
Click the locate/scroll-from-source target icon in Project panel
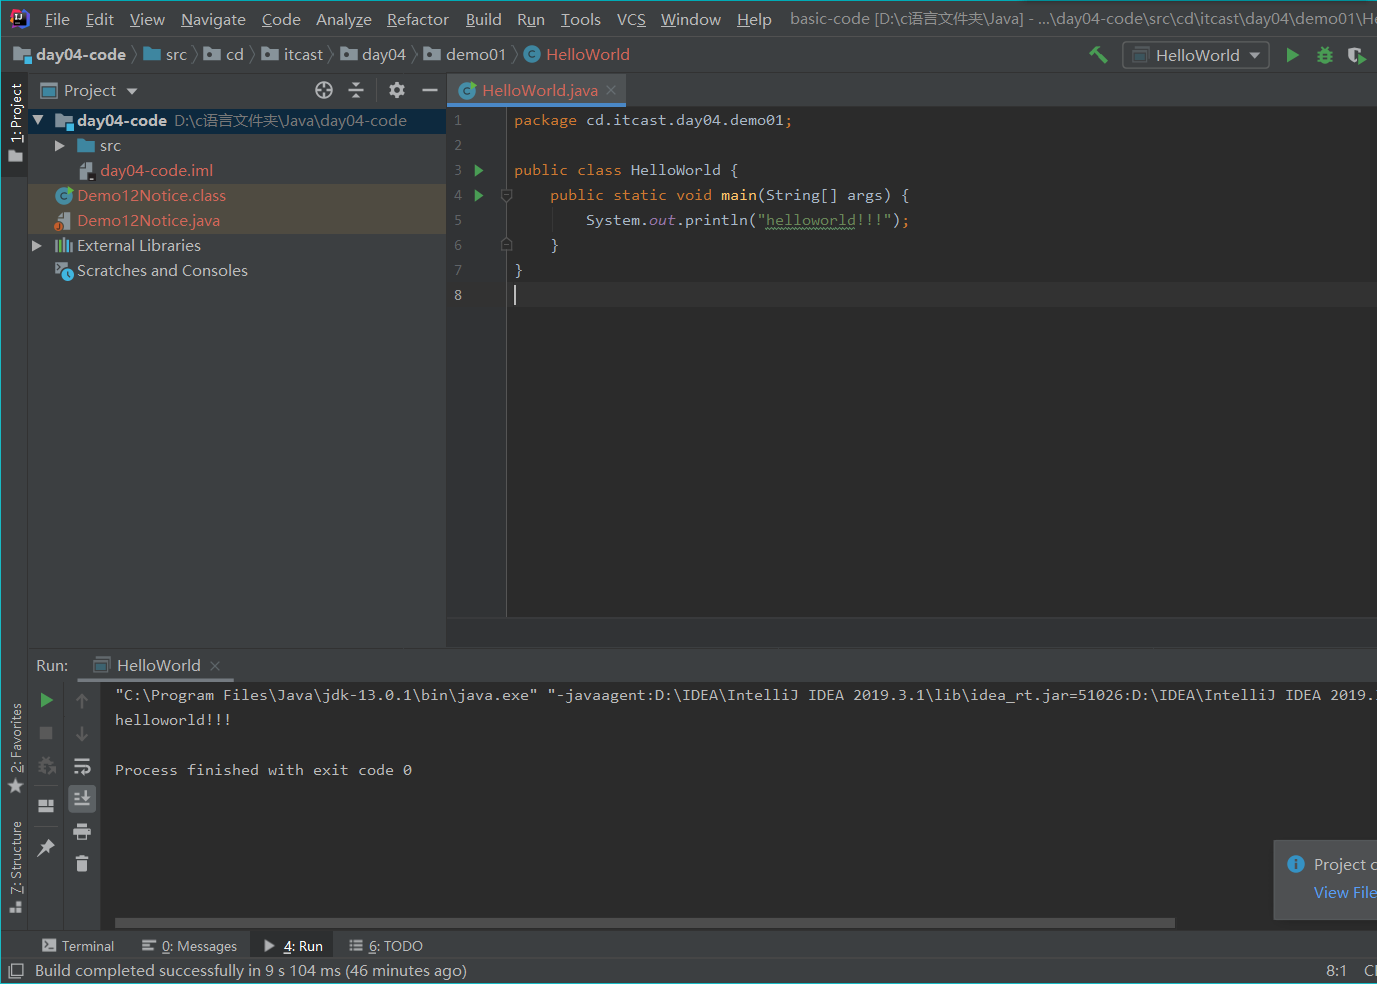pos(324,90)
